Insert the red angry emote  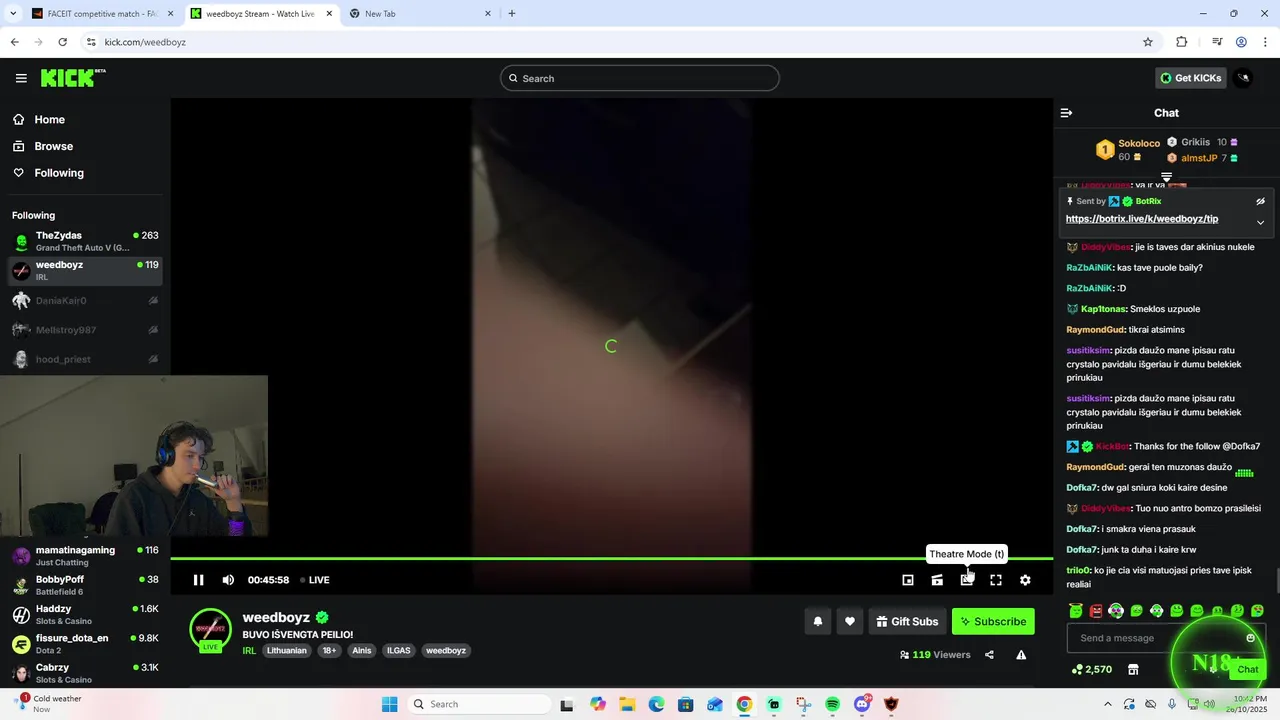tap(1096, 611)
